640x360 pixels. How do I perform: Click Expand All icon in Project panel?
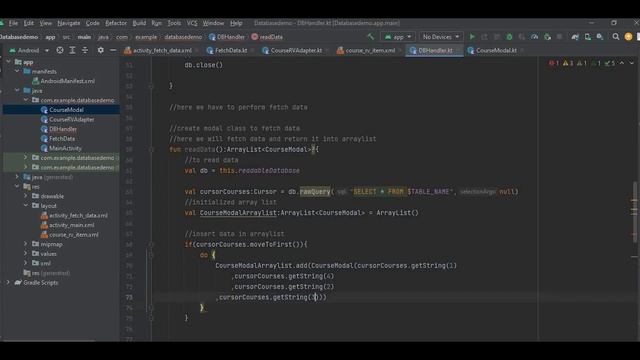coord(72,50)
